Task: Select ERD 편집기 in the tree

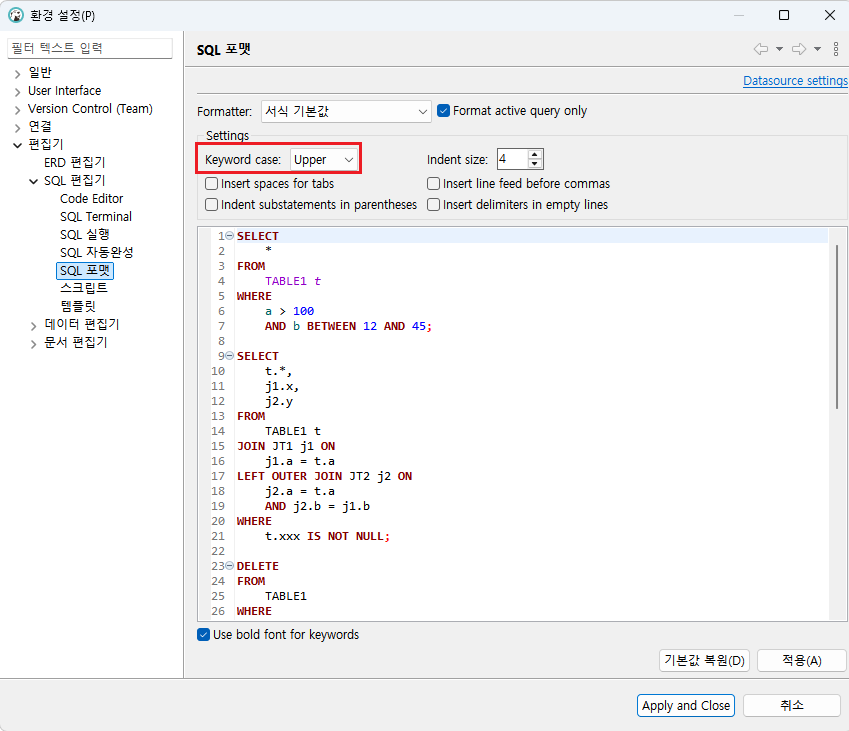Action: [75, 162]
